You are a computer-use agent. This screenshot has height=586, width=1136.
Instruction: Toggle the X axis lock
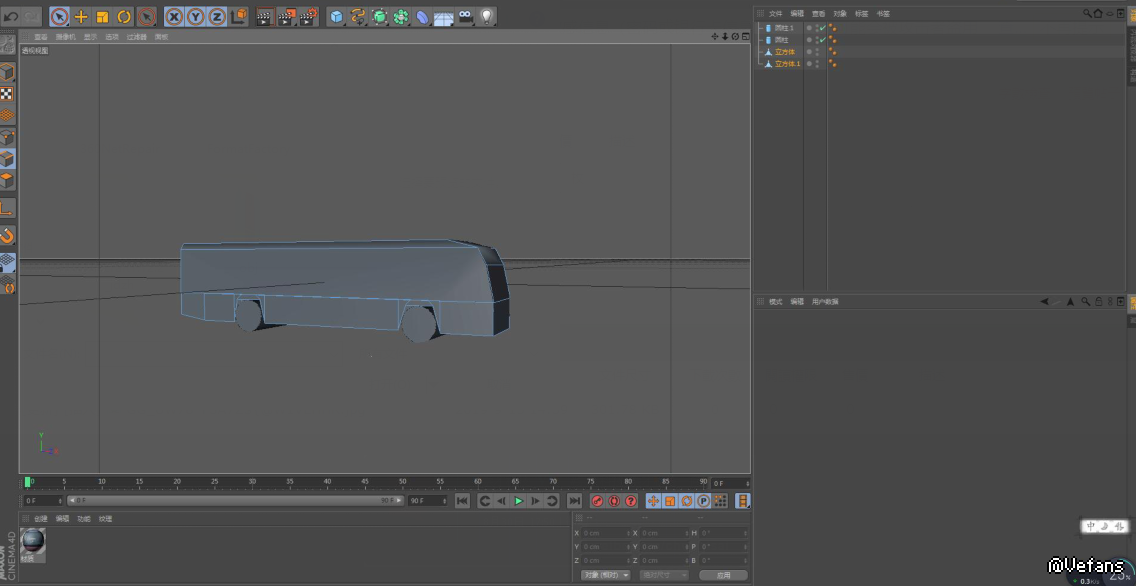[x=174, y=16]
